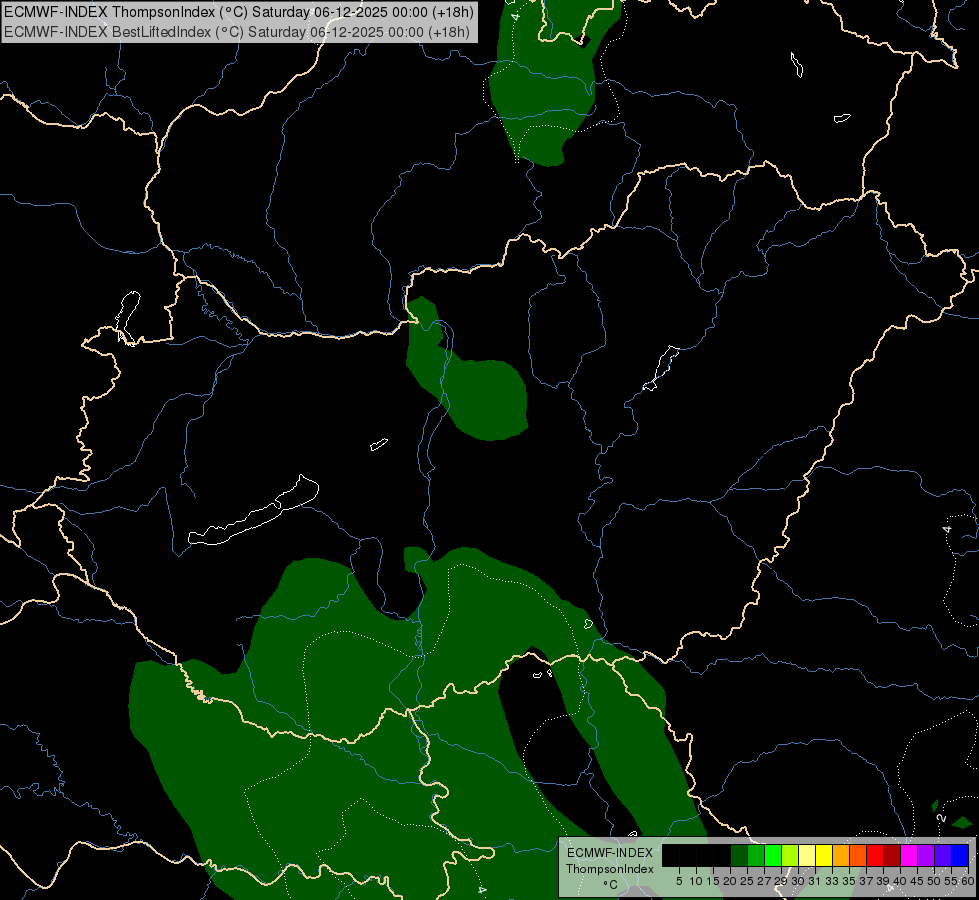Pick the blue 55–60 legend swatch

[x=960, y=855]
